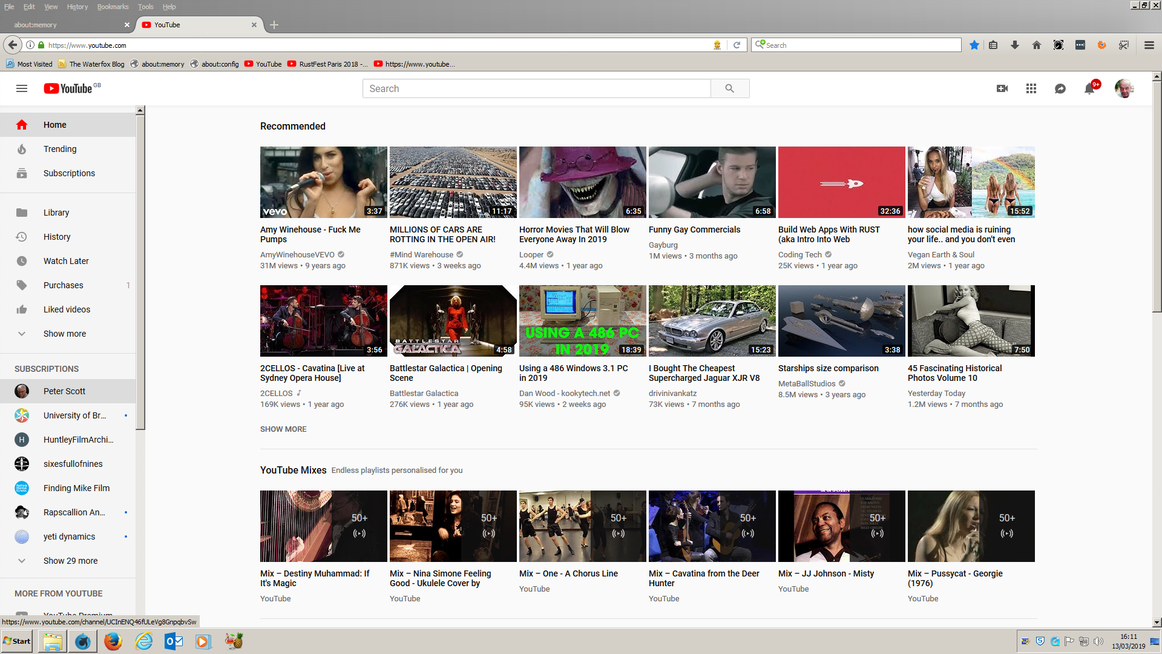
Task: Open the upload video camera icon
Action: (x=1002, y=88)
